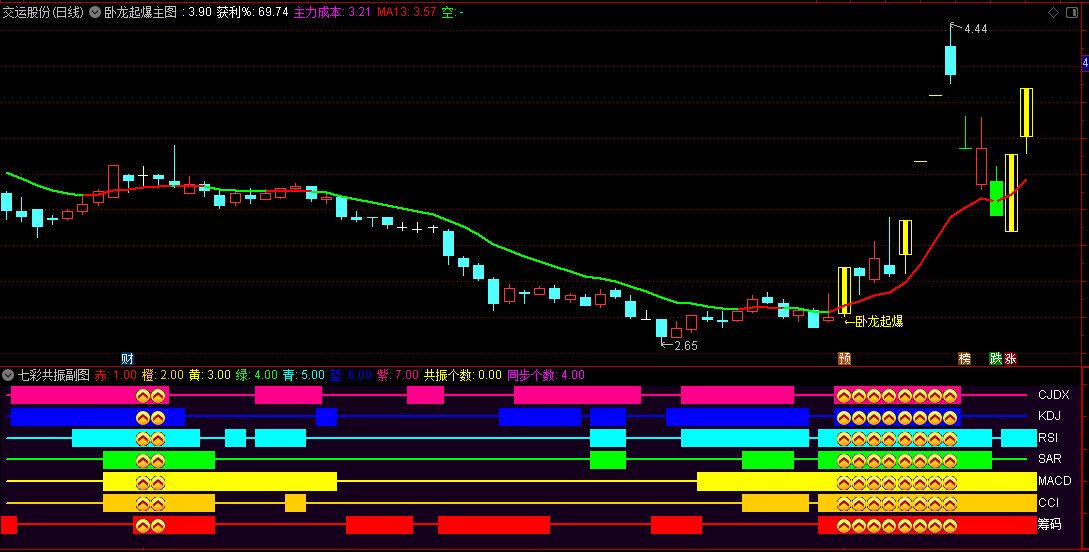Click the 七彩共振副图 indicator name
This screenshot has width=1089, height=552.
[54, 375]
